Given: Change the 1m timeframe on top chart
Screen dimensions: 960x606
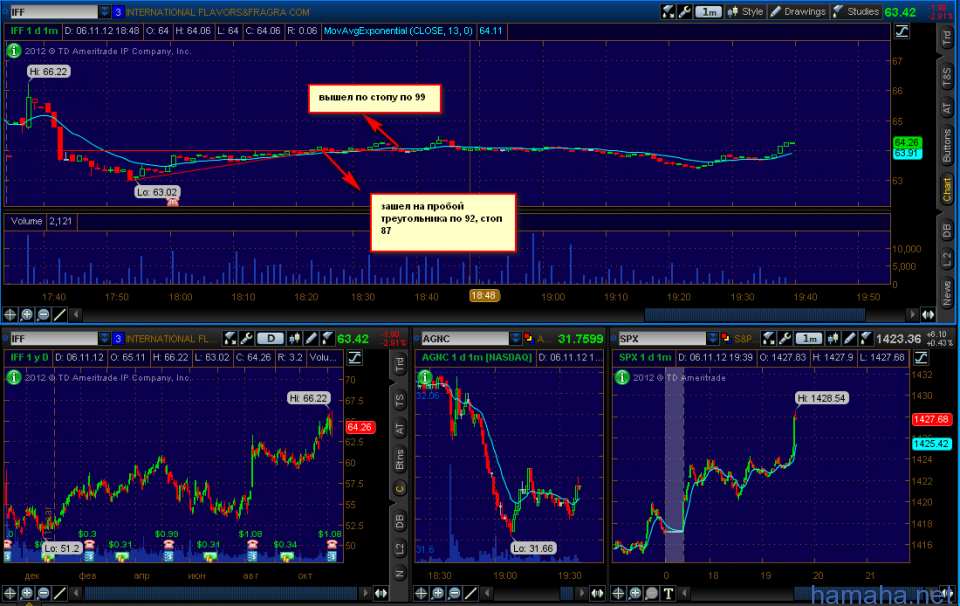Looking at the screenshot, I should 709,11.
